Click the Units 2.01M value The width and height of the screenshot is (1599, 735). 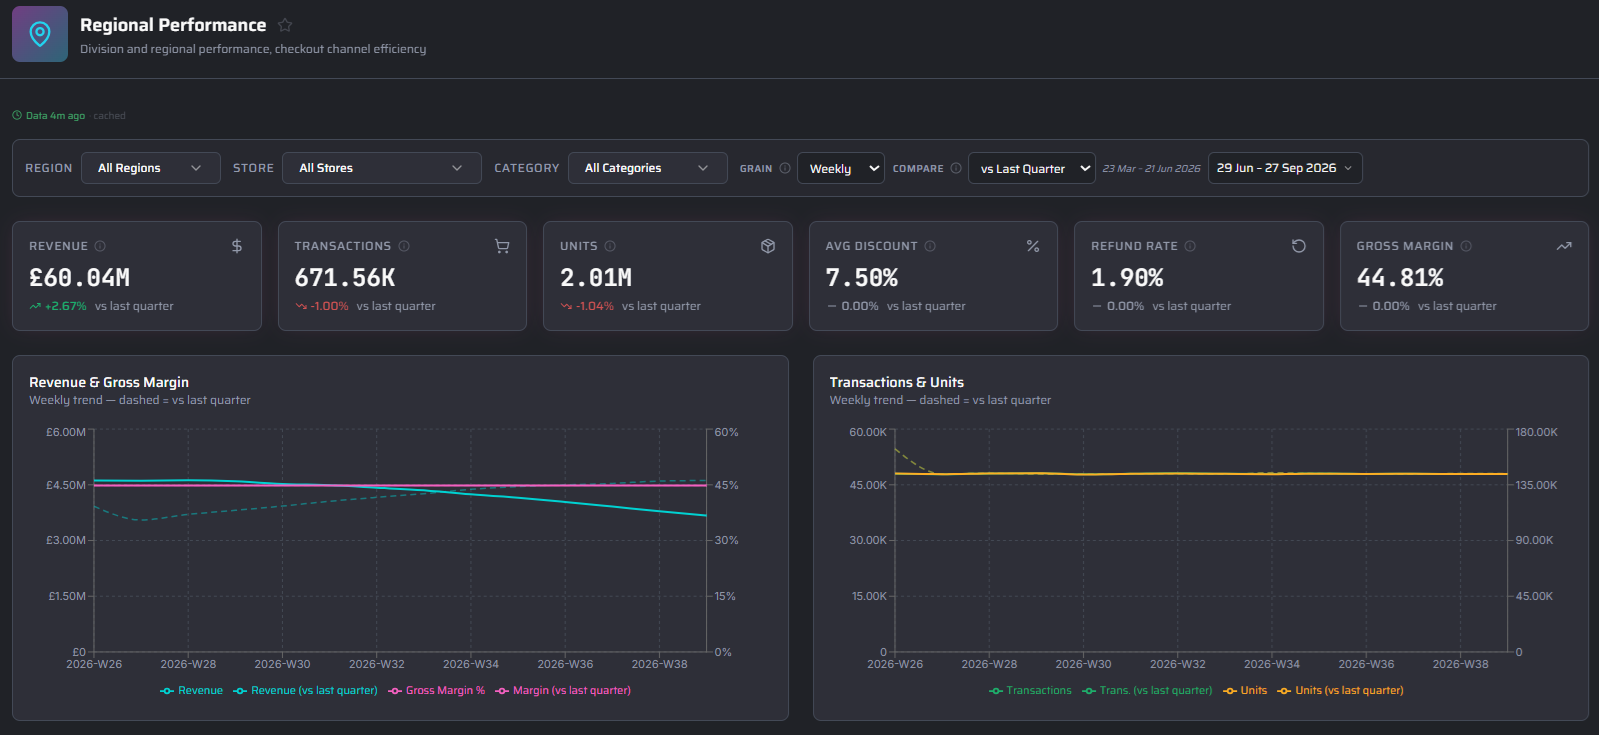[596, 278]
